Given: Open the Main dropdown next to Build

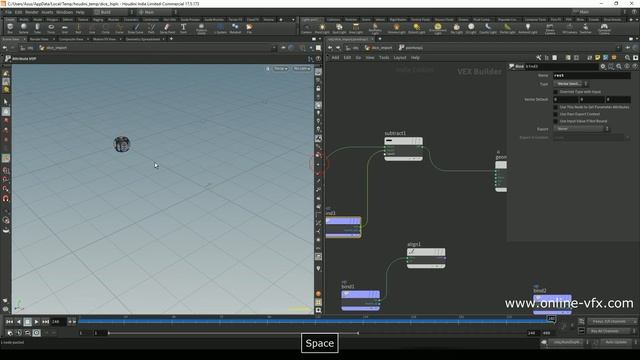Looking at the screenshot, I should (157, 12).
